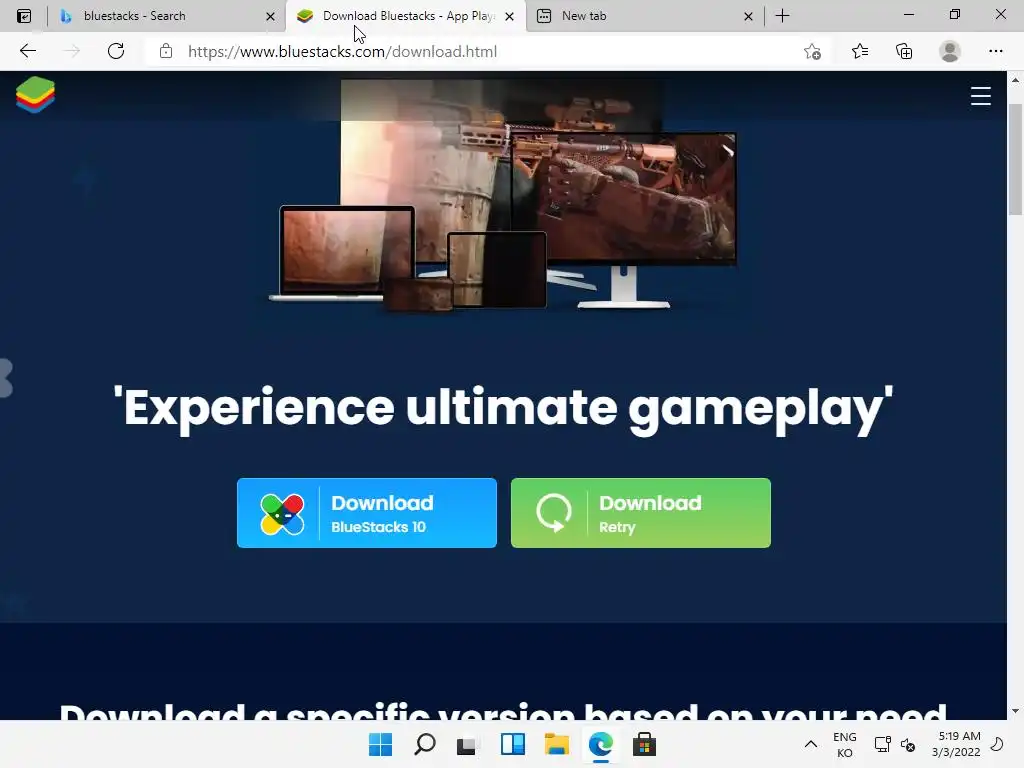The image size is (1024, 768).
Task: Focus the address bar URL field
Action: coord(470,51)
